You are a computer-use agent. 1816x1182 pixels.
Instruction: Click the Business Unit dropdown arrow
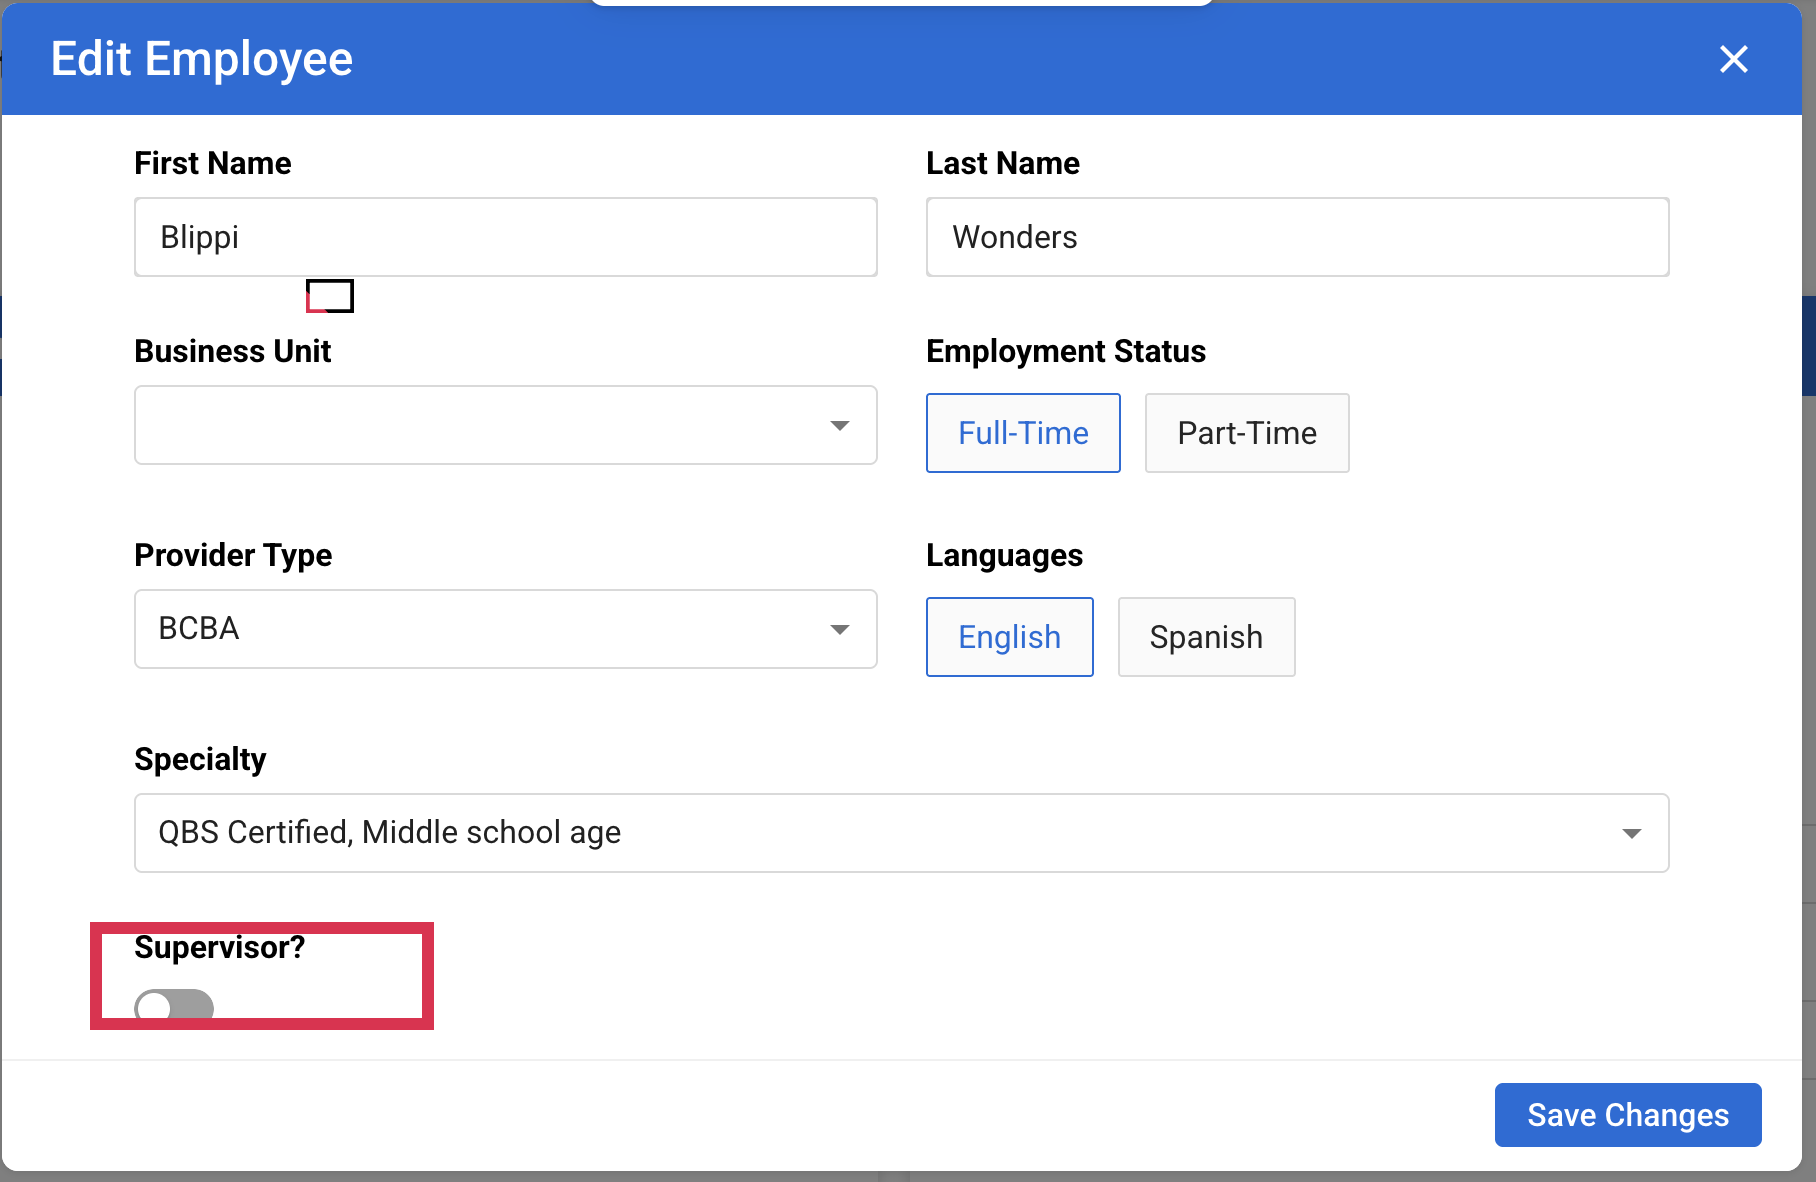839,426
